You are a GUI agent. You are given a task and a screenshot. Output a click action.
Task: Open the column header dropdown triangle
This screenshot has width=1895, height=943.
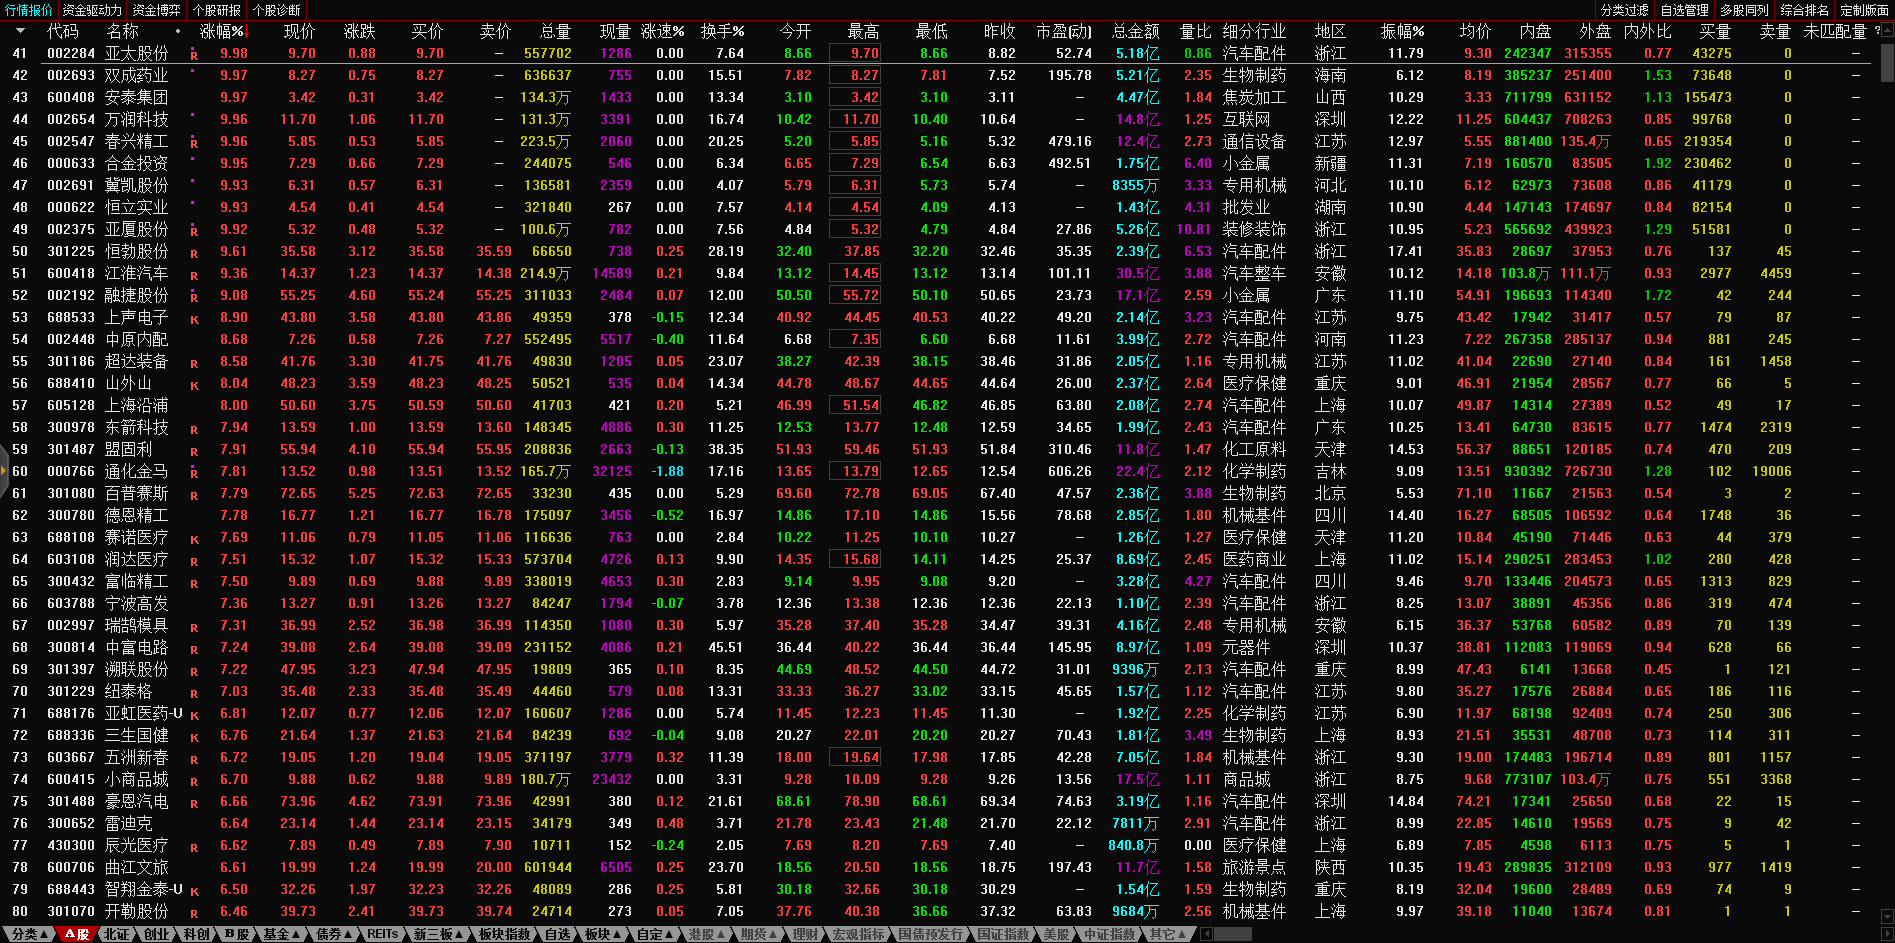(x=20, y=31)
